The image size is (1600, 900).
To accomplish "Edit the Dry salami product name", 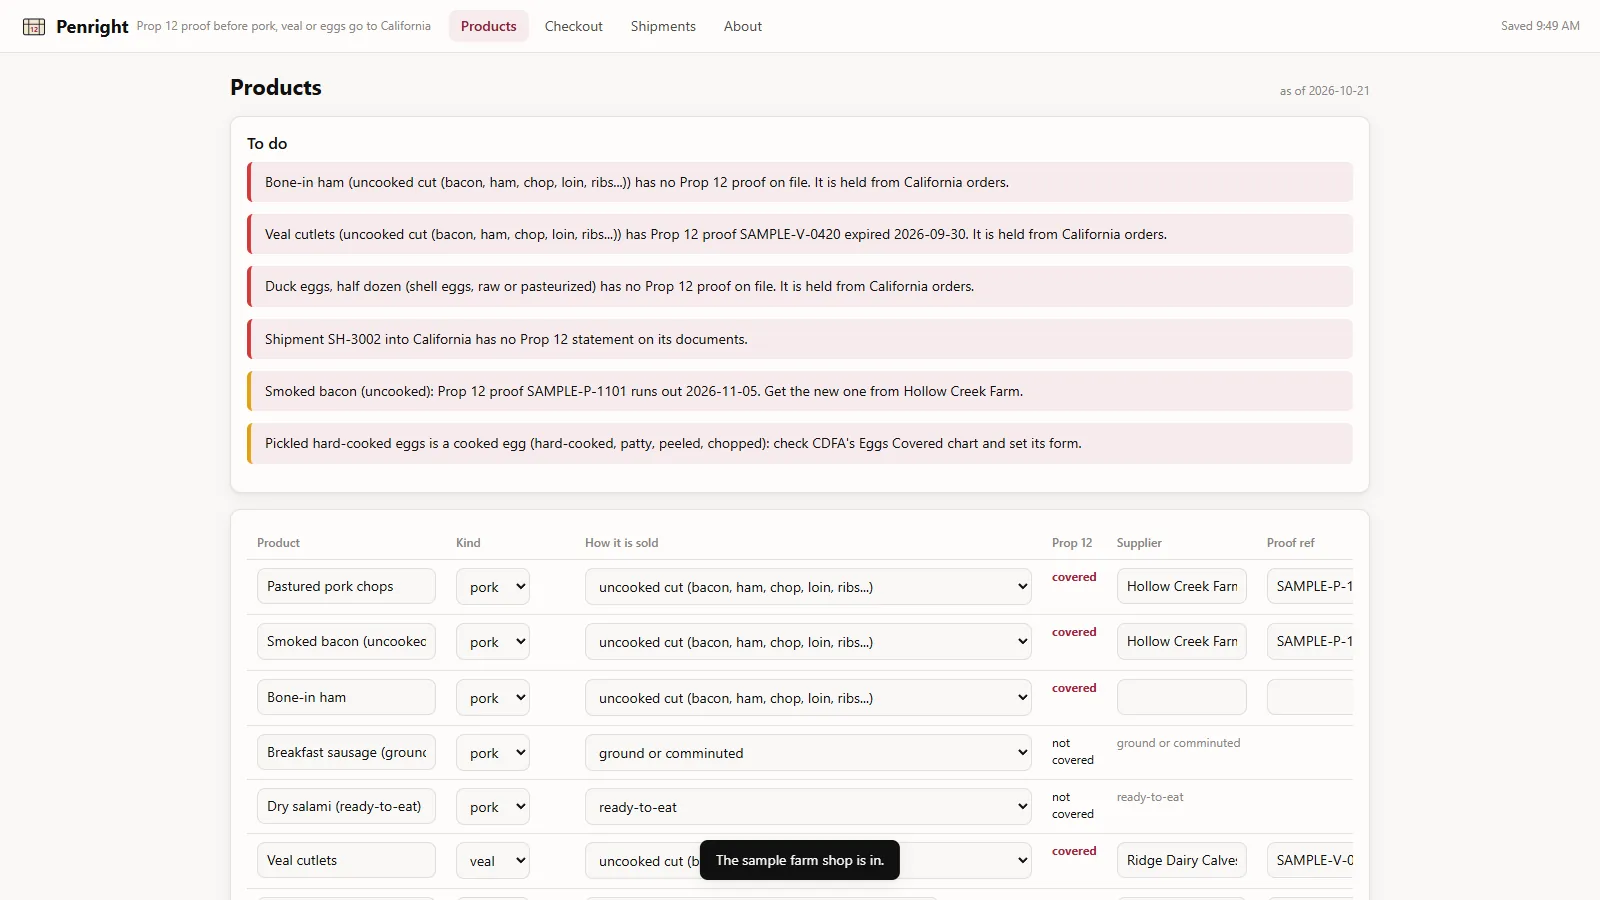I will coord(346,806).
